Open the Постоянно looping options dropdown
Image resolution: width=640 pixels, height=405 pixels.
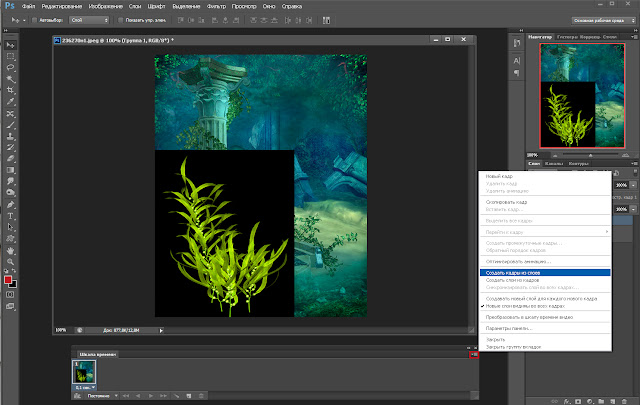(x=102, y=396)
